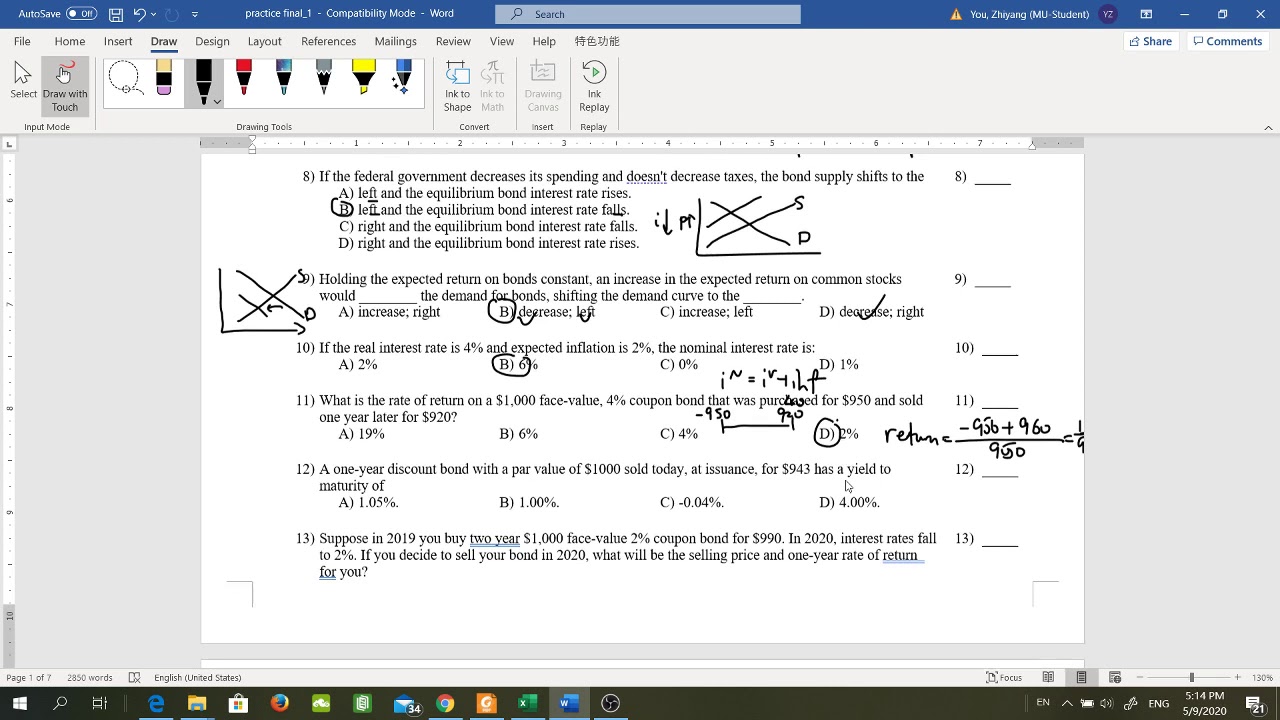Viewport: 1280px width, 720px height.
Task: Open Excel from the taskbar
Action: click(x=527, y=703)
